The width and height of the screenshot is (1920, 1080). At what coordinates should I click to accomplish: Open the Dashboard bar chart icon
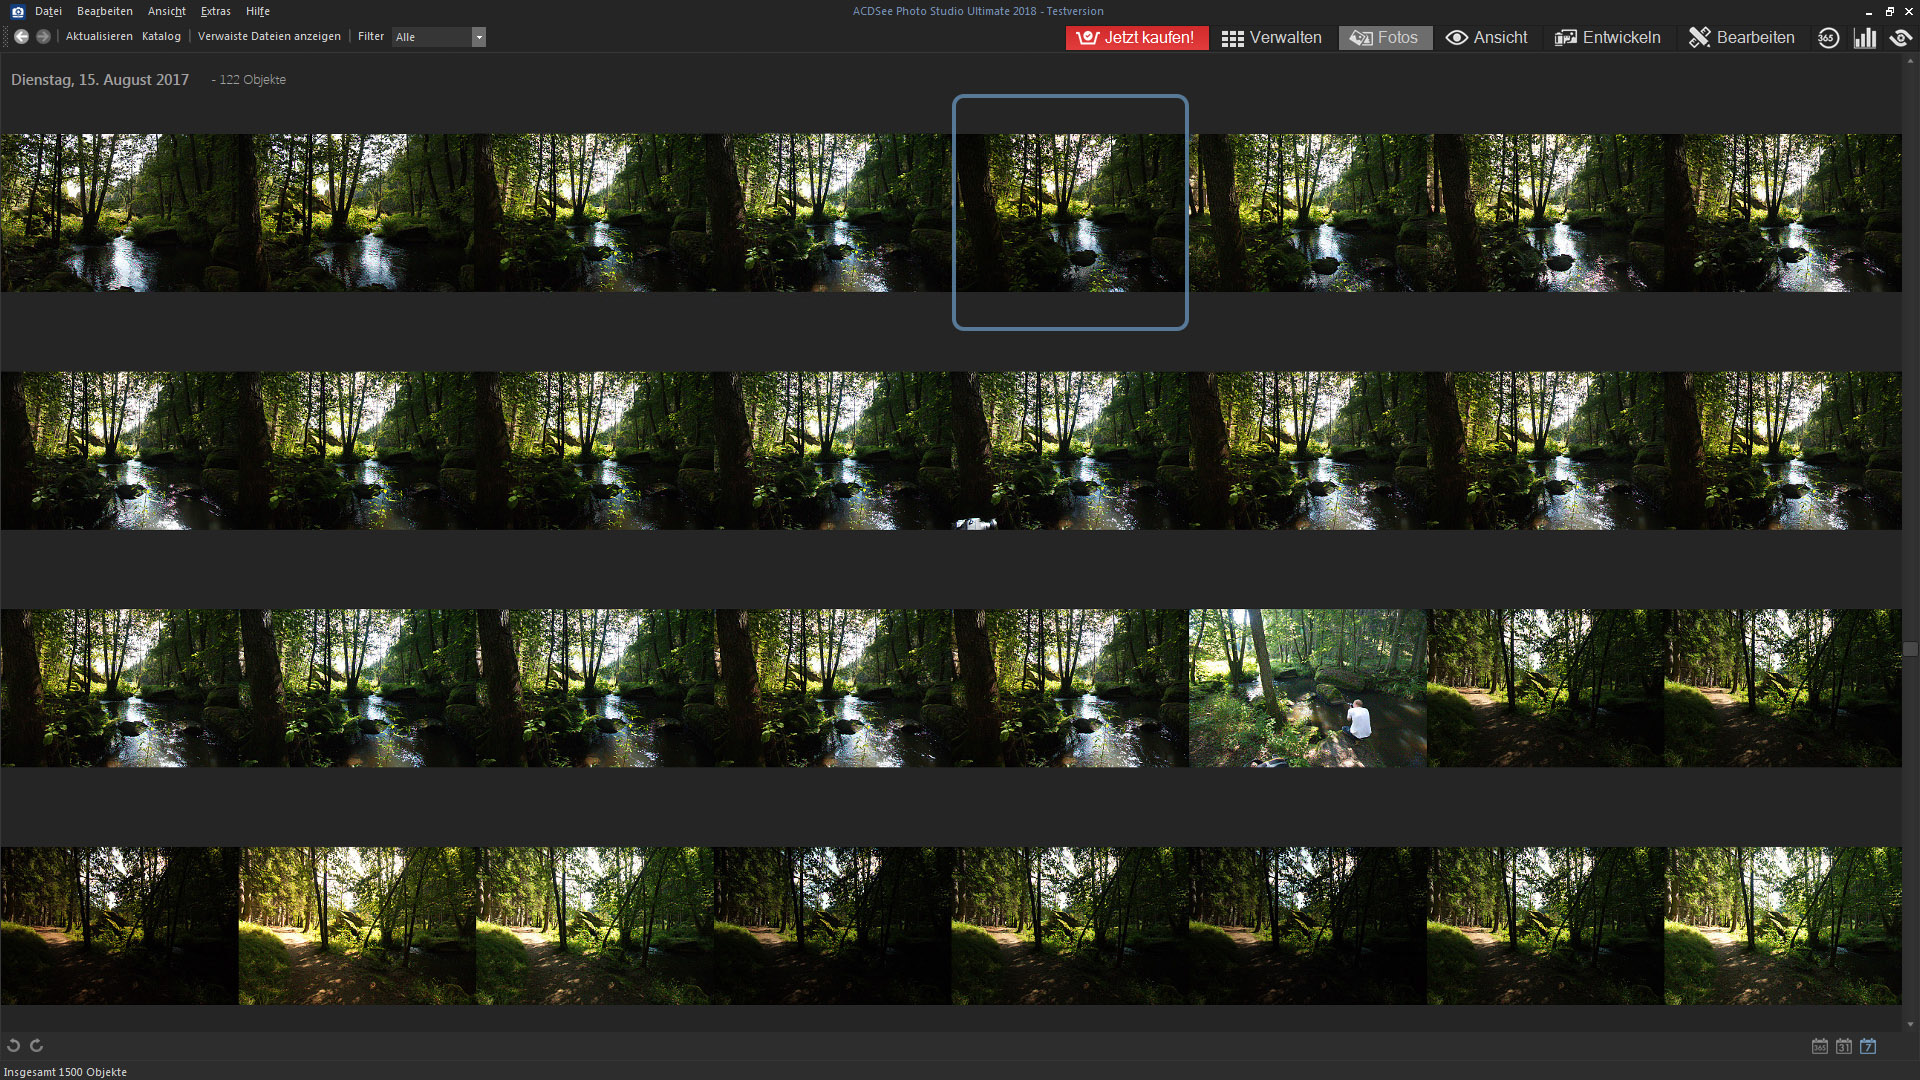pyautogui.click(x=1865, y=38)
